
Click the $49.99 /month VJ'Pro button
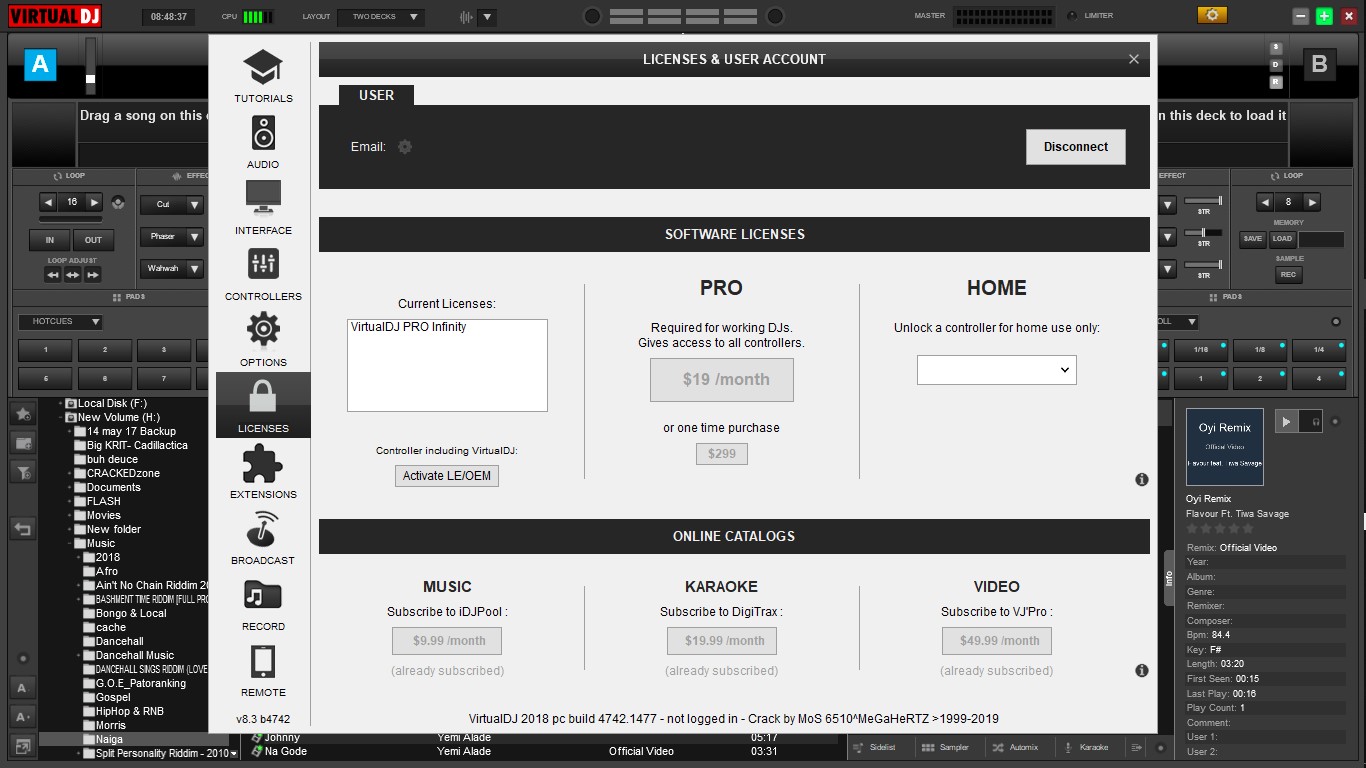pyautogui.click(x=996, y=641)
